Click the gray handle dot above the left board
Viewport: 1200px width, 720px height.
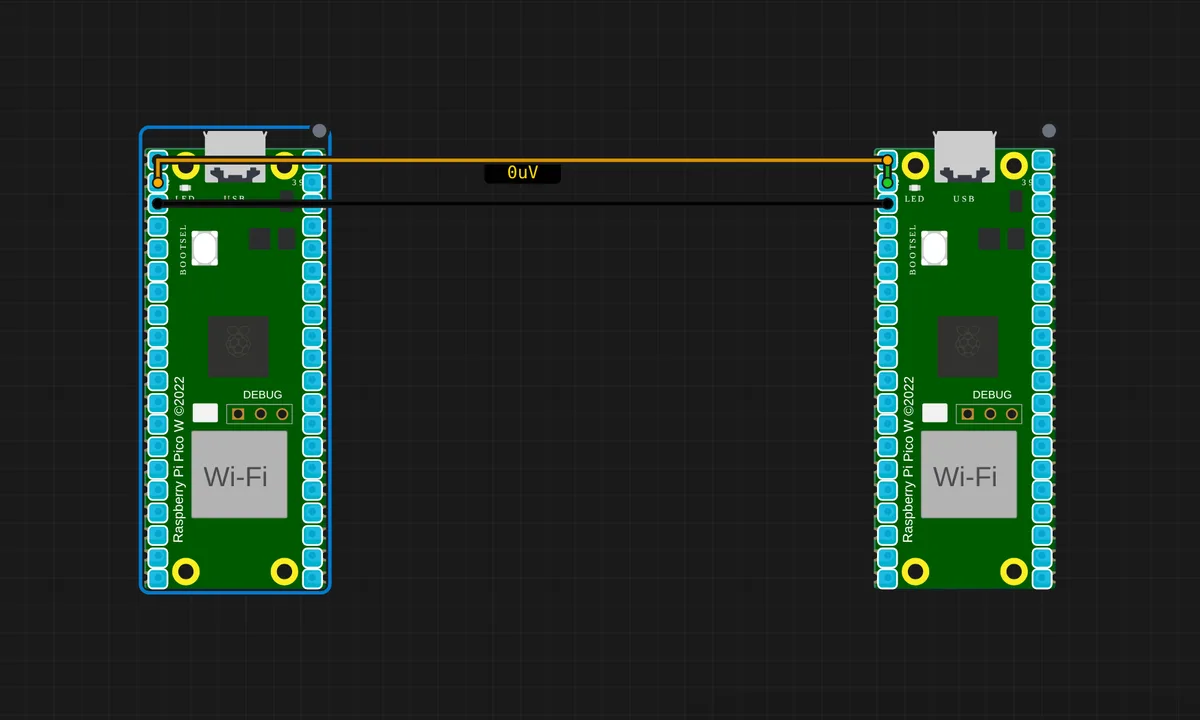(319, 130)
